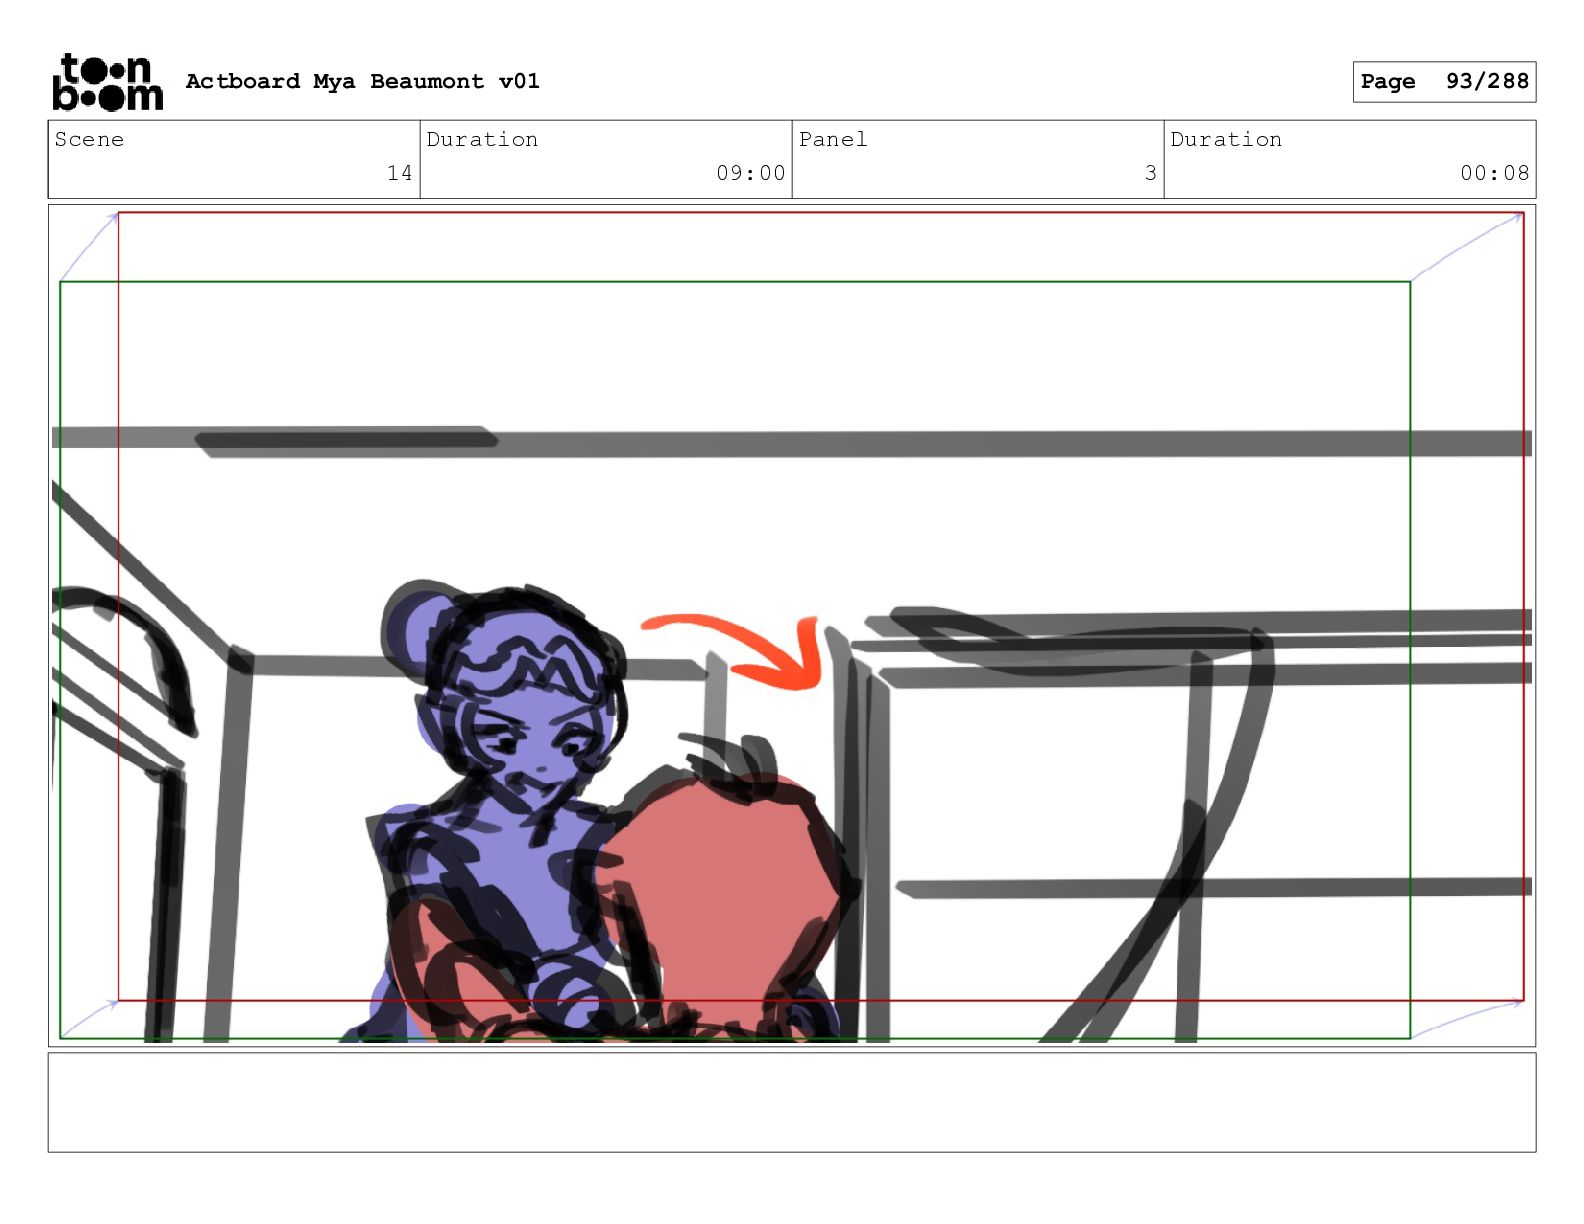
Task: Click scene duration value 09:00
Action: [750, 173]
